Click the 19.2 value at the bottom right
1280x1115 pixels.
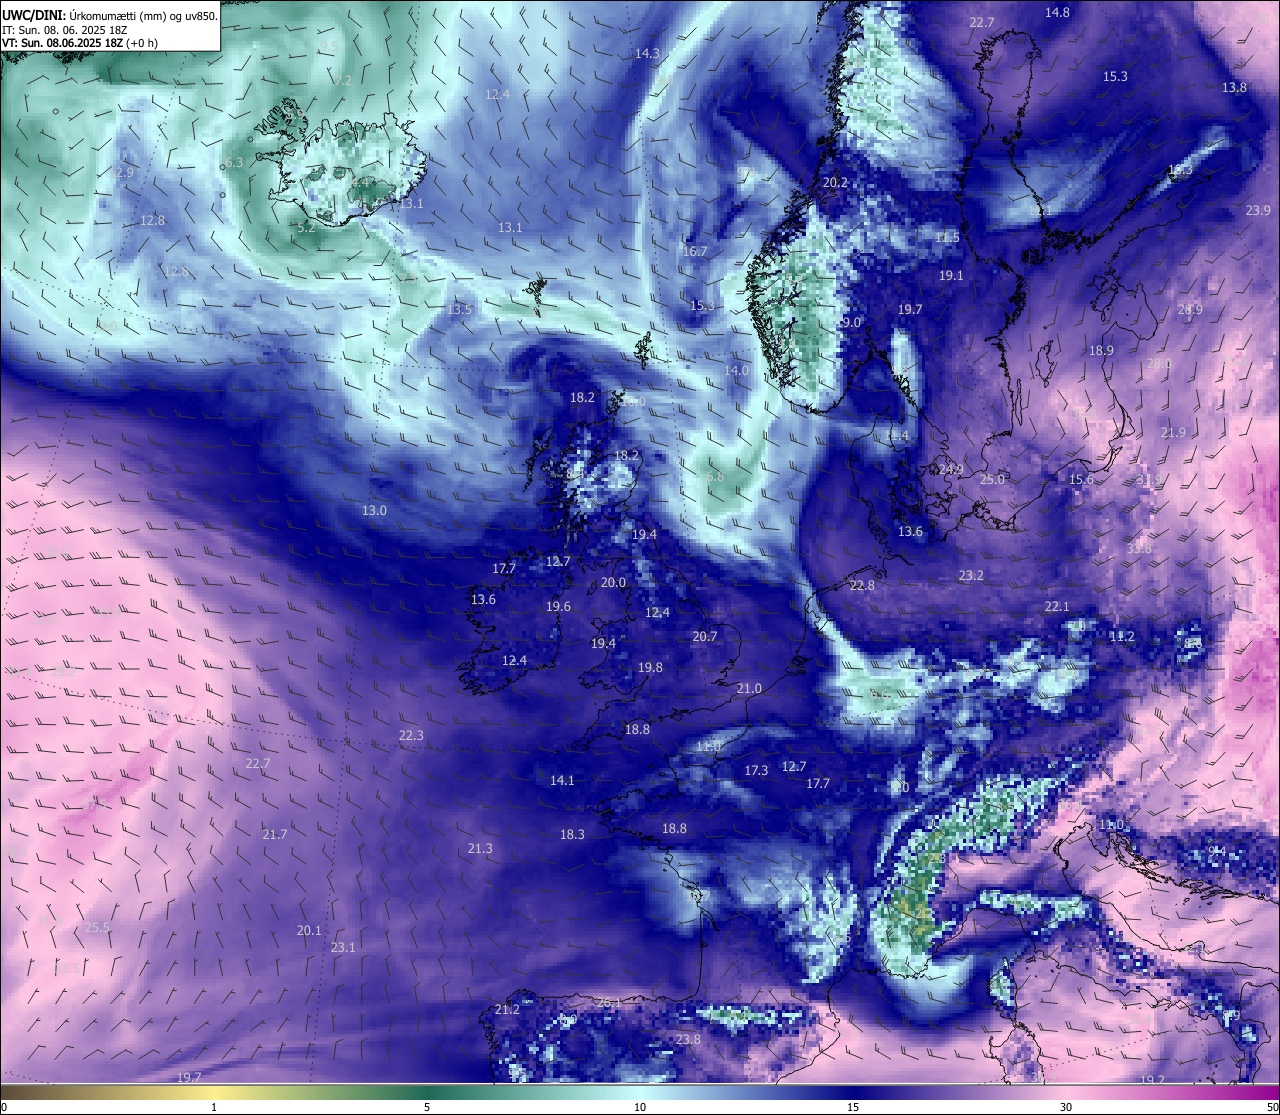pos(1152,1080)
